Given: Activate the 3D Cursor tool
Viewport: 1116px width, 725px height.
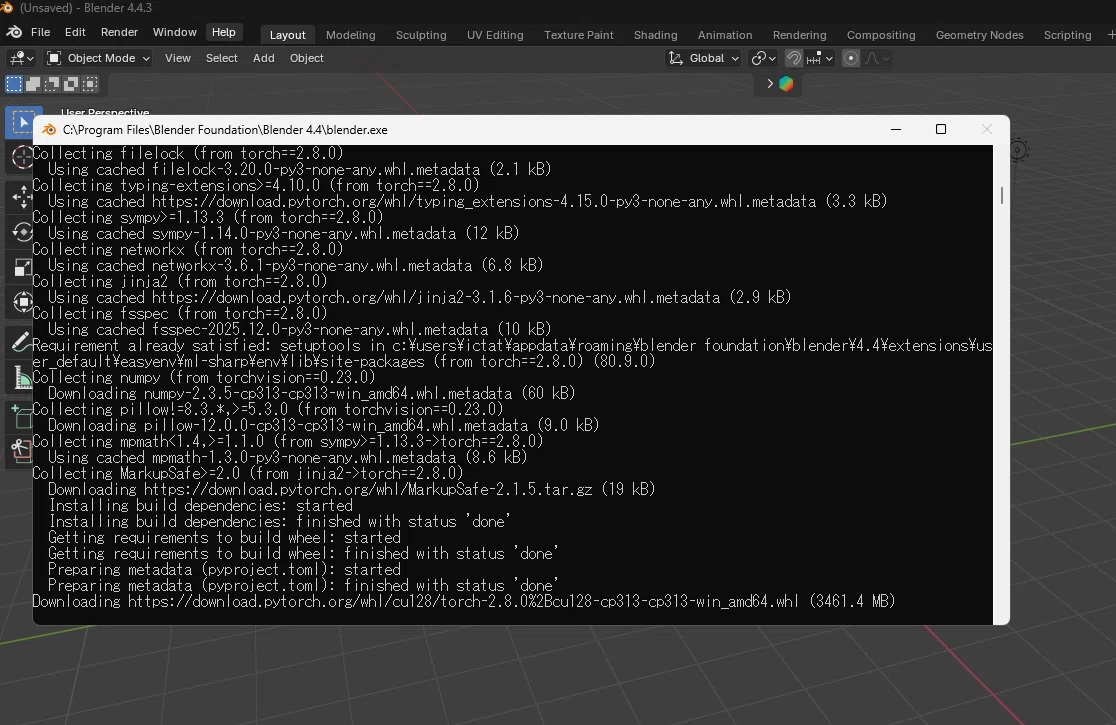Looking at the screenshot, I should [x=21, y=157].
